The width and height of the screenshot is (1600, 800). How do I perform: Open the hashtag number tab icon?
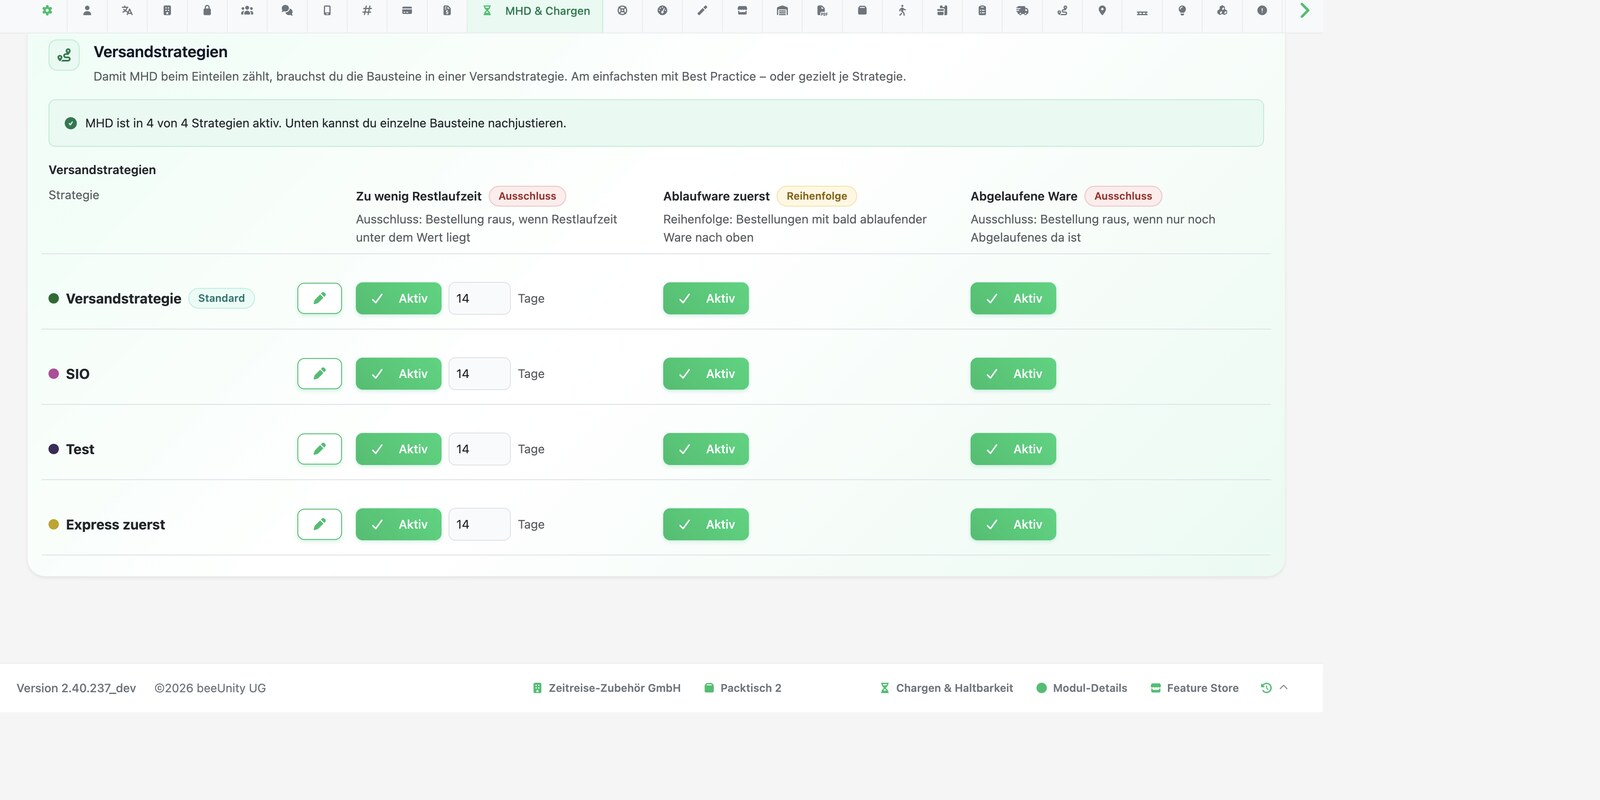click(x=367, y=11)
